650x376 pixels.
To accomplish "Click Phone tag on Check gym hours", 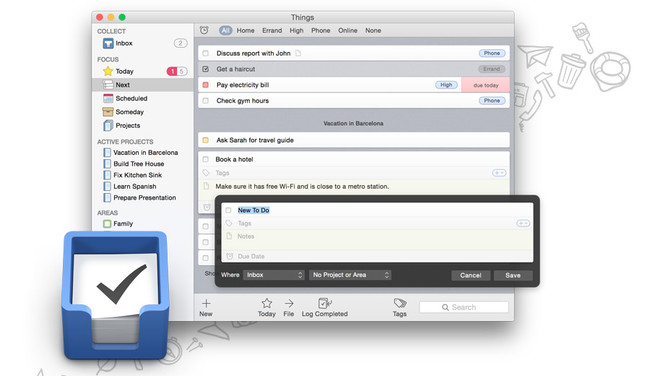I will coord(492,100).
